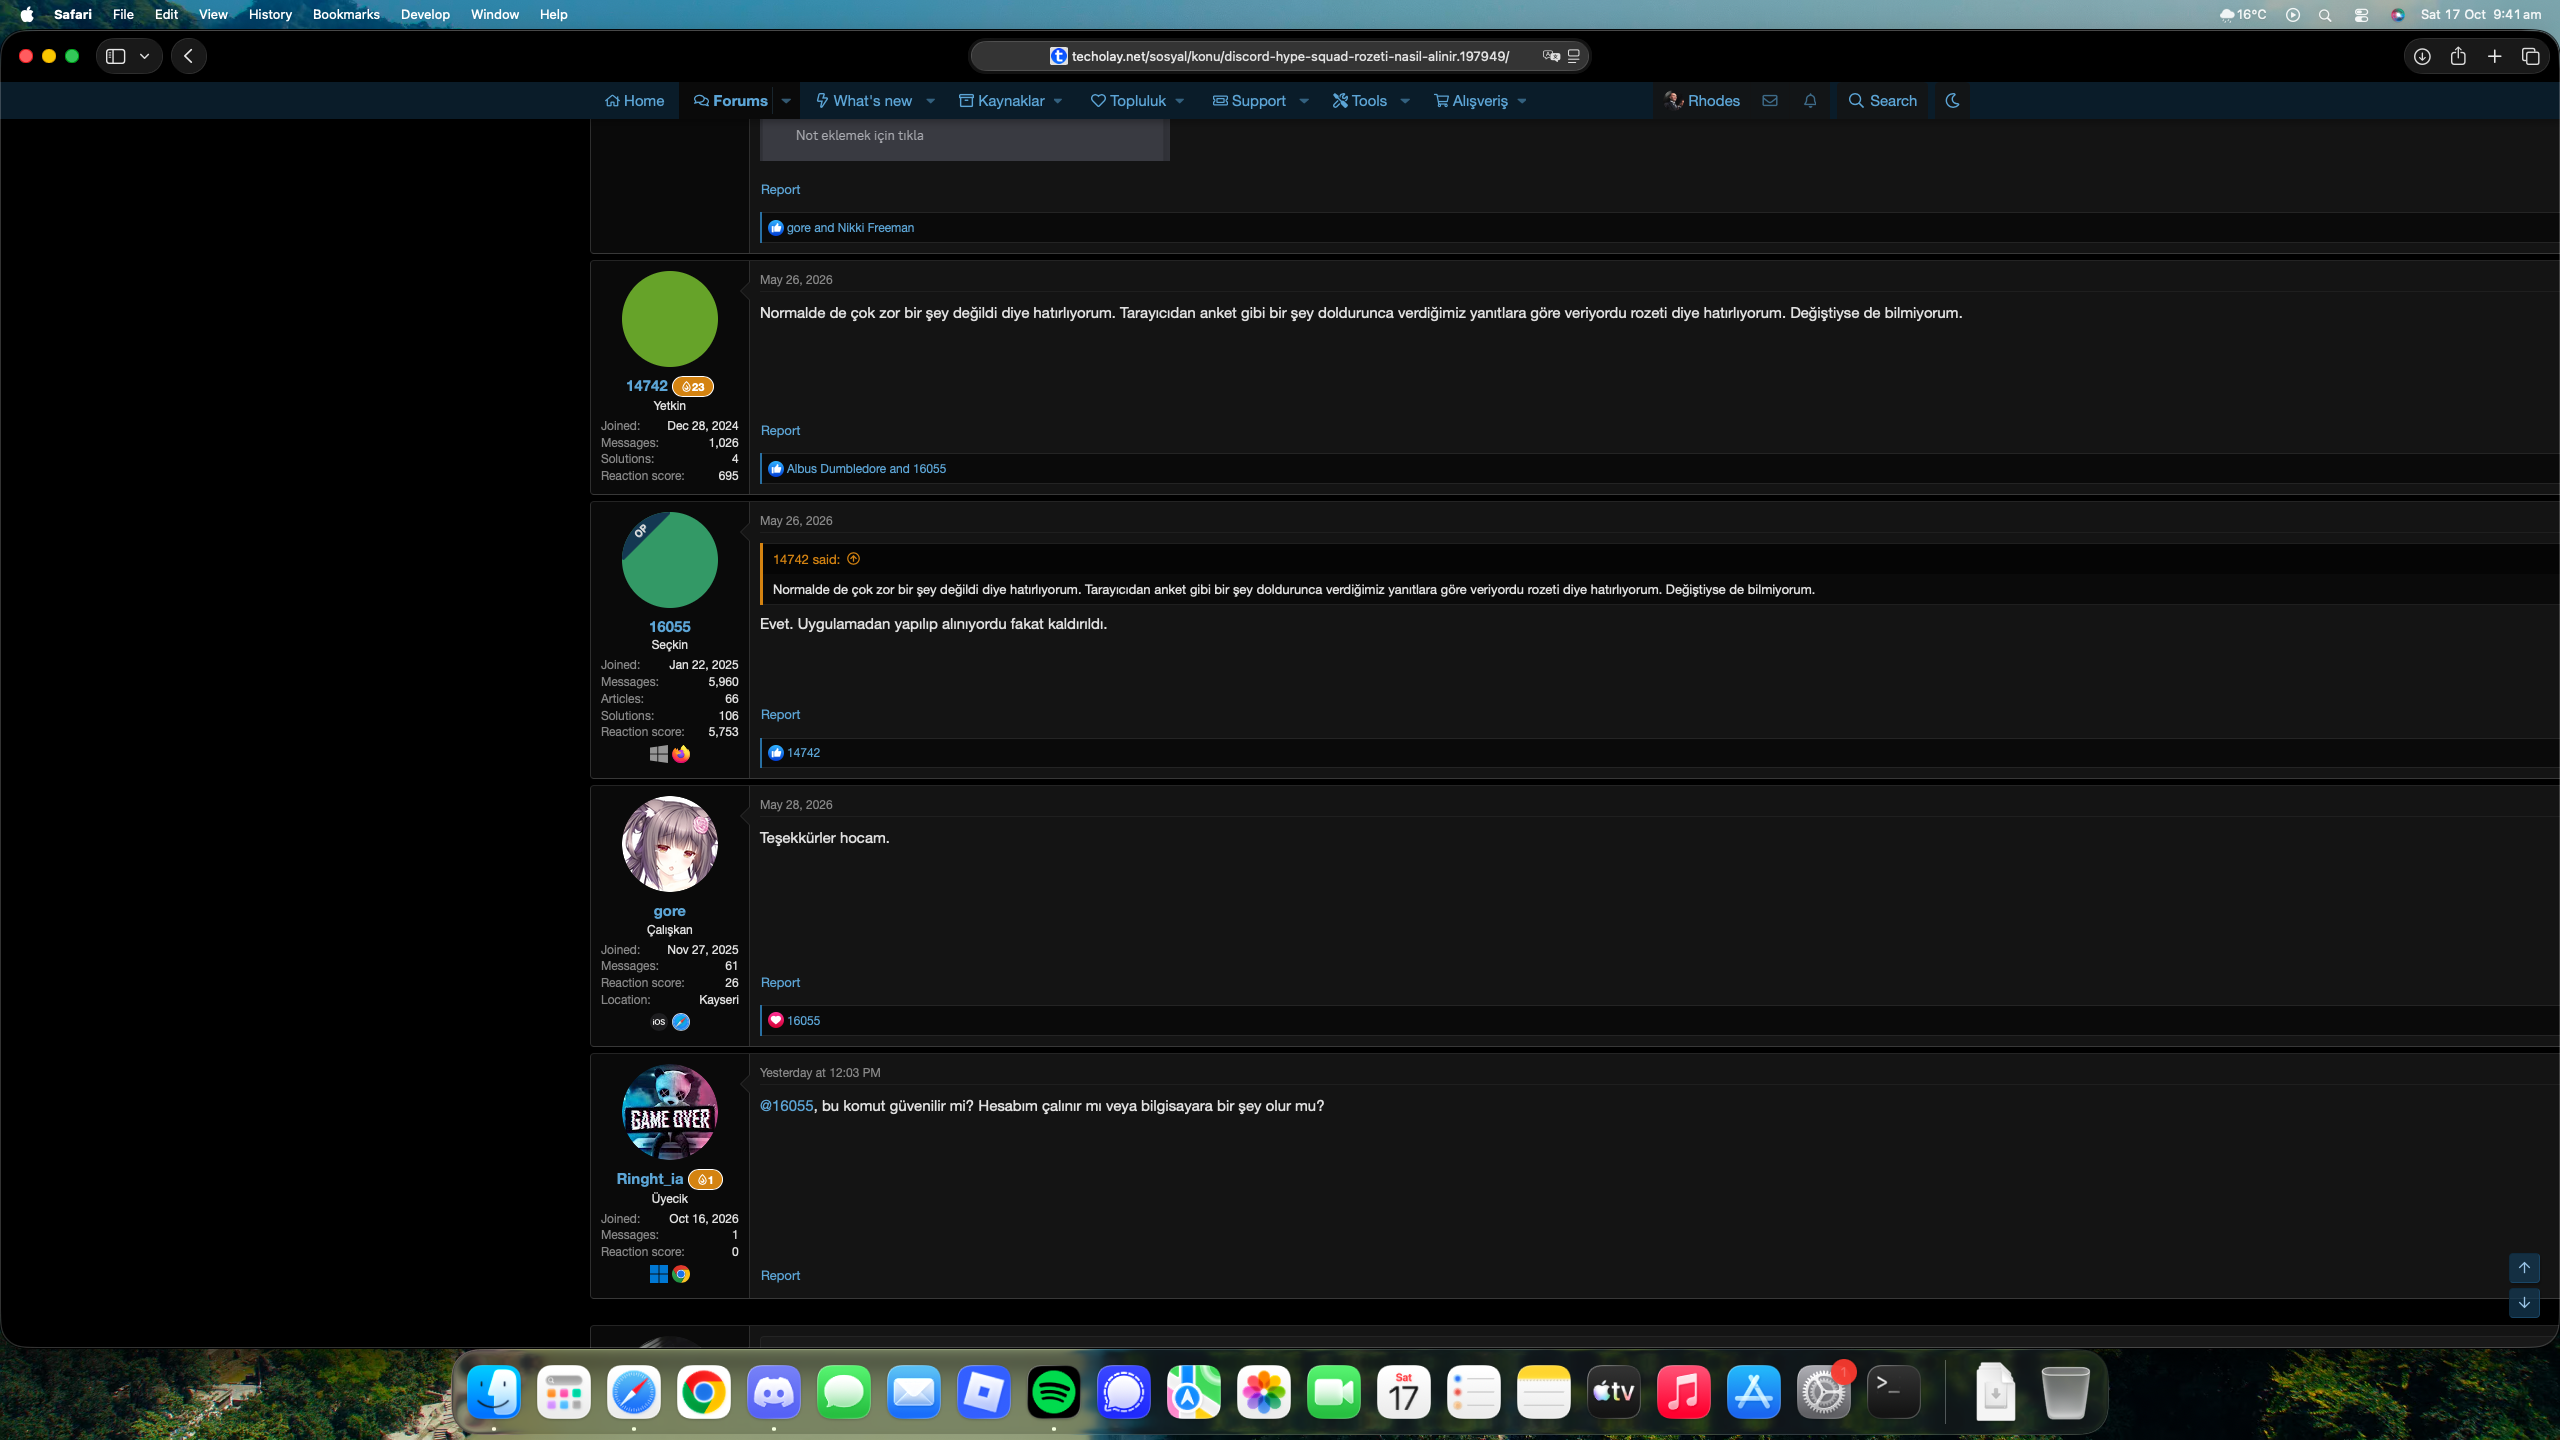
Task: Open Control Centre in menu bar
Action: coord(2361,14)
